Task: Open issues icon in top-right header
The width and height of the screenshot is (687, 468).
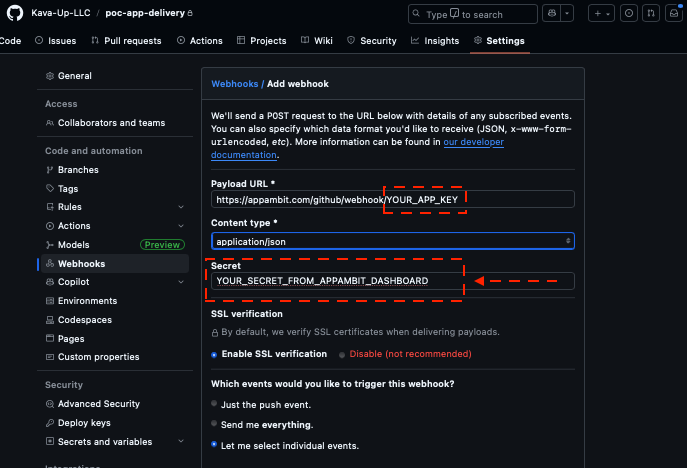Action: pos(628,14)
